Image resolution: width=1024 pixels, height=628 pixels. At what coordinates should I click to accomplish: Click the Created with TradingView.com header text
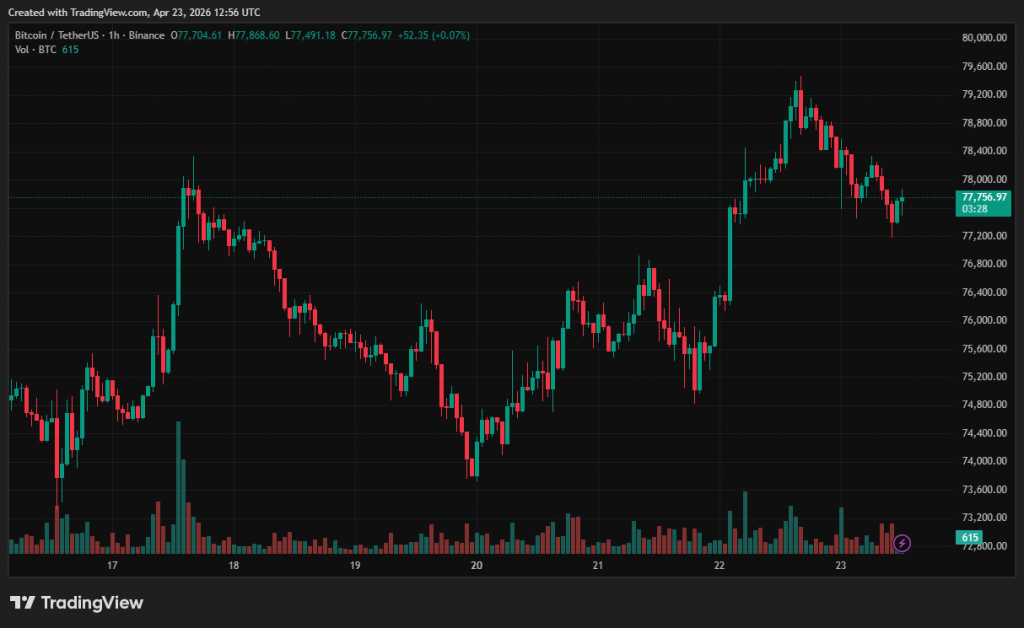pos(135,12)
